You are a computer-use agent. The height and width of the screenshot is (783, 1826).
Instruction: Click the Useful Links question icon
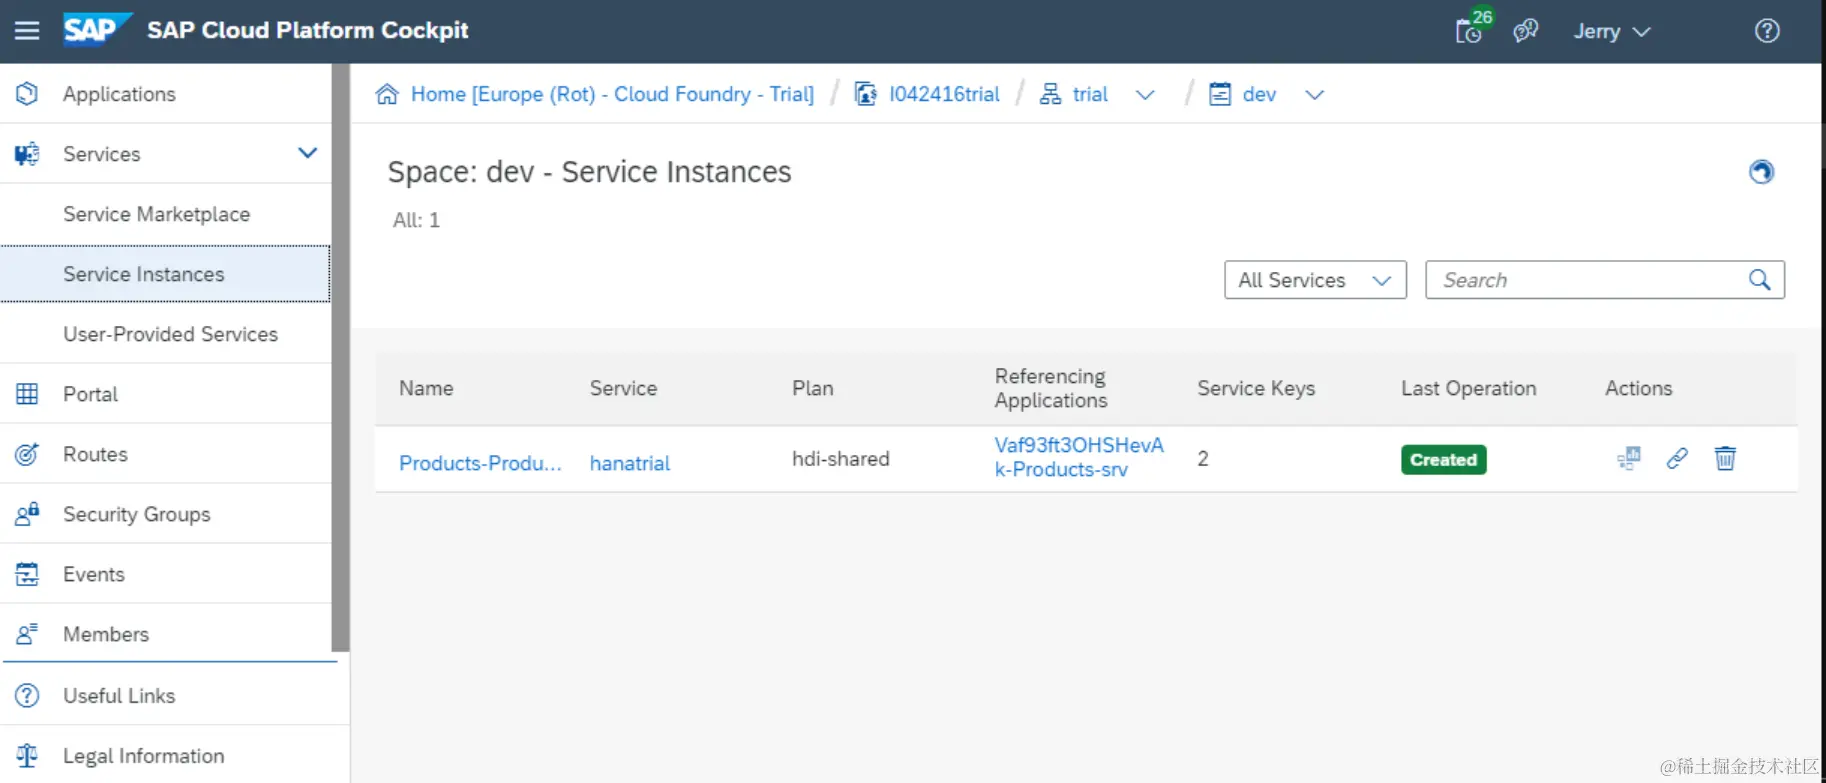[x=27, y=695]
